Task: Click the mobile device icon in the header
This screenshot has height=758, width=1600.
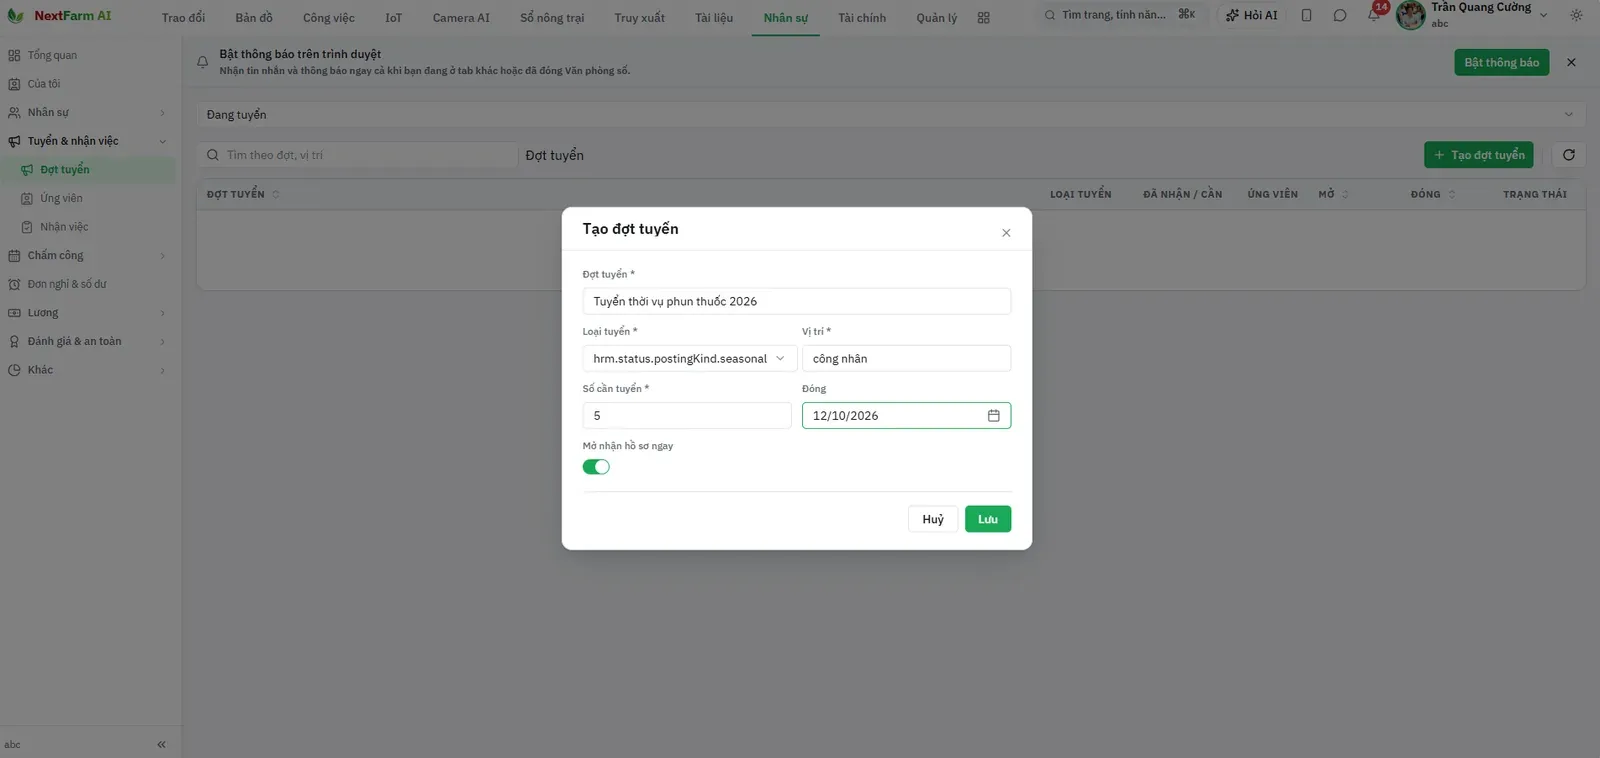Action: click(1306, 15)
